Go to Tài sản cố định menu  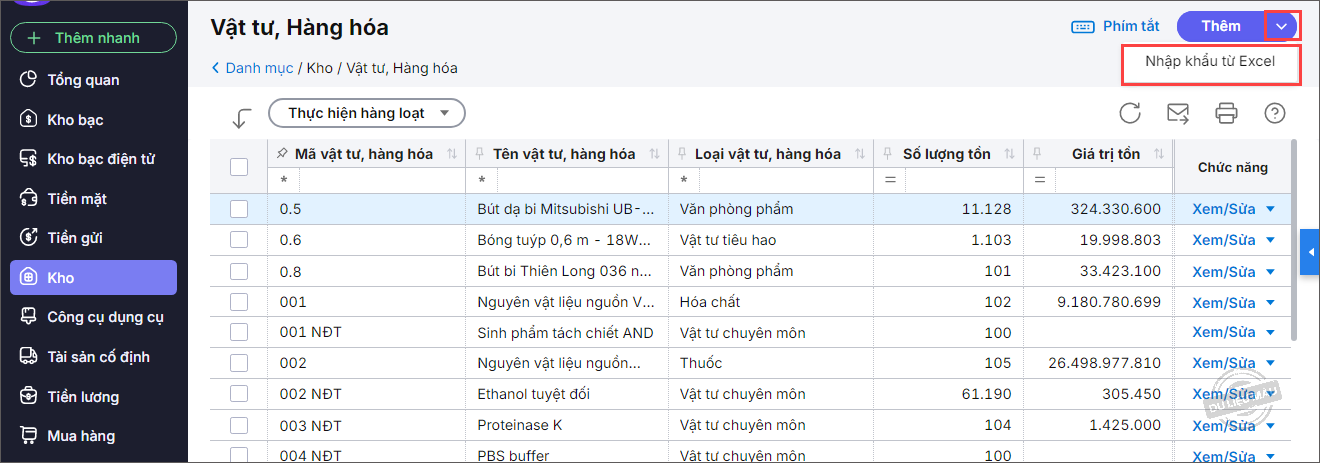(x=98, y=357)
